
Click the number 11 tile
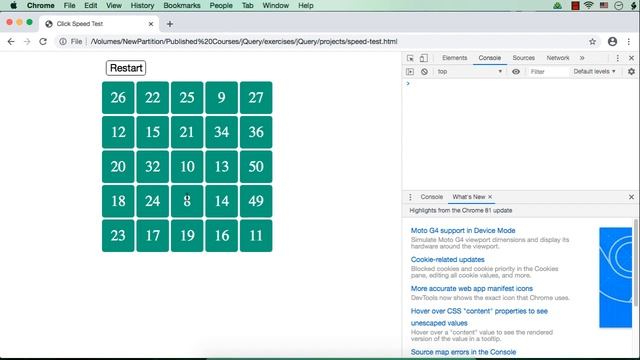(x=256, y=236)
